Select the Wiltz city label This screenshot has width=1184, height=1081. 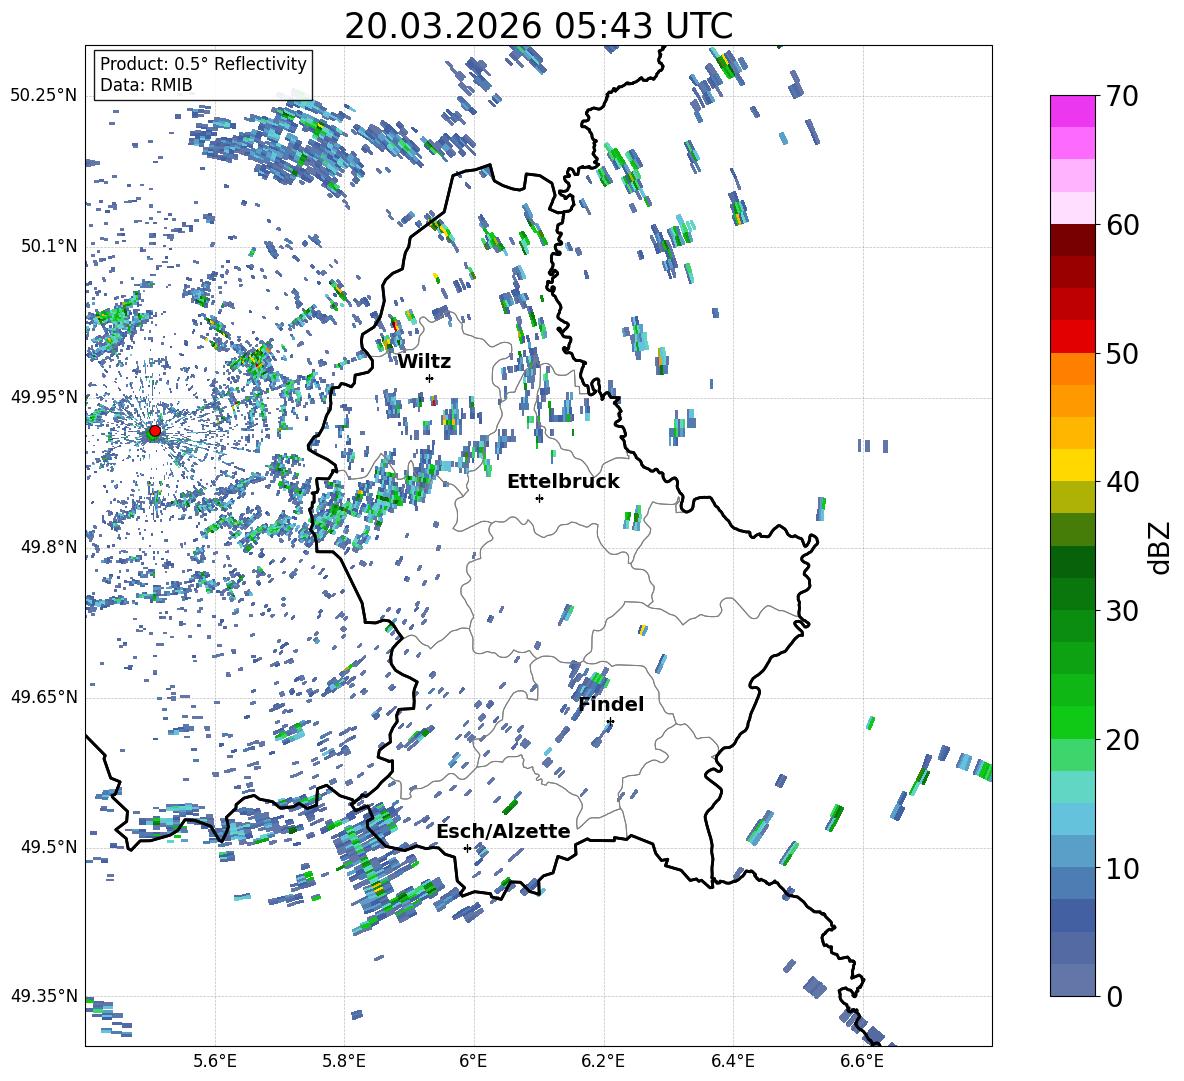click(x=424, y=361)
